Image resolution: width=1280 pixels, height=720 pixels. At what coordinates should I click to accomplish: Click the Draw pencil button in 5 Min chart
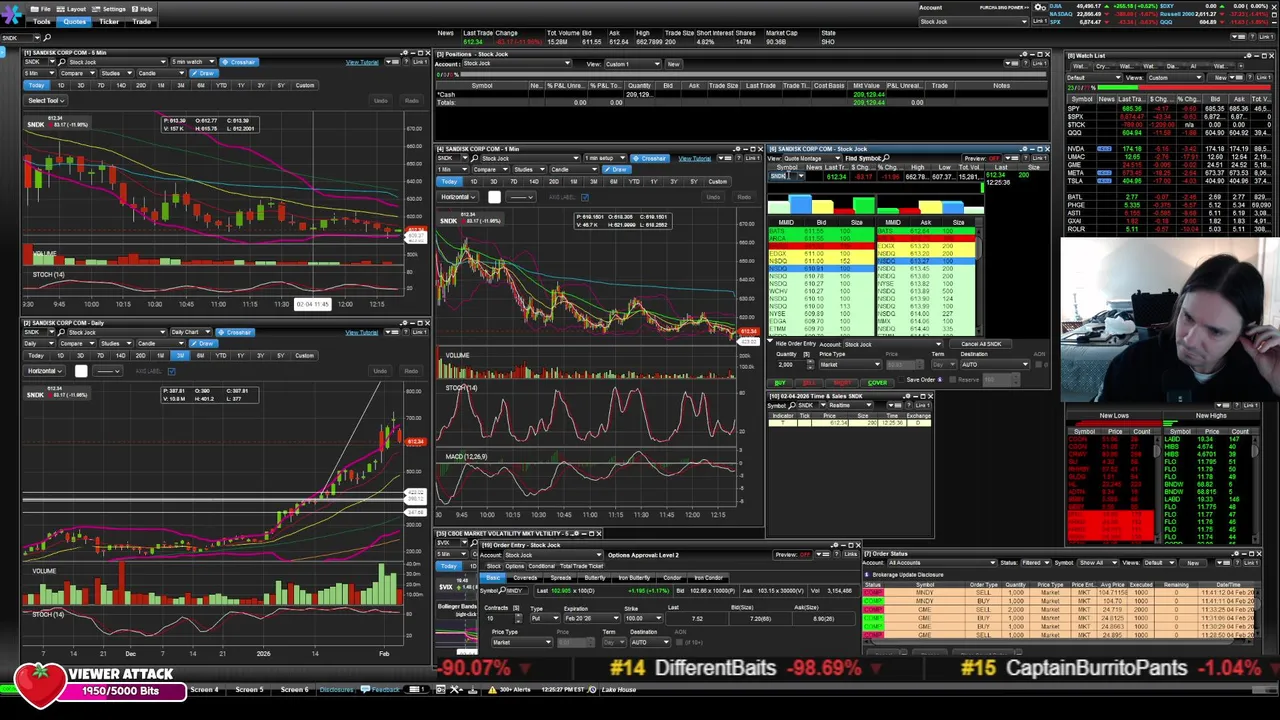coord(206,73)
